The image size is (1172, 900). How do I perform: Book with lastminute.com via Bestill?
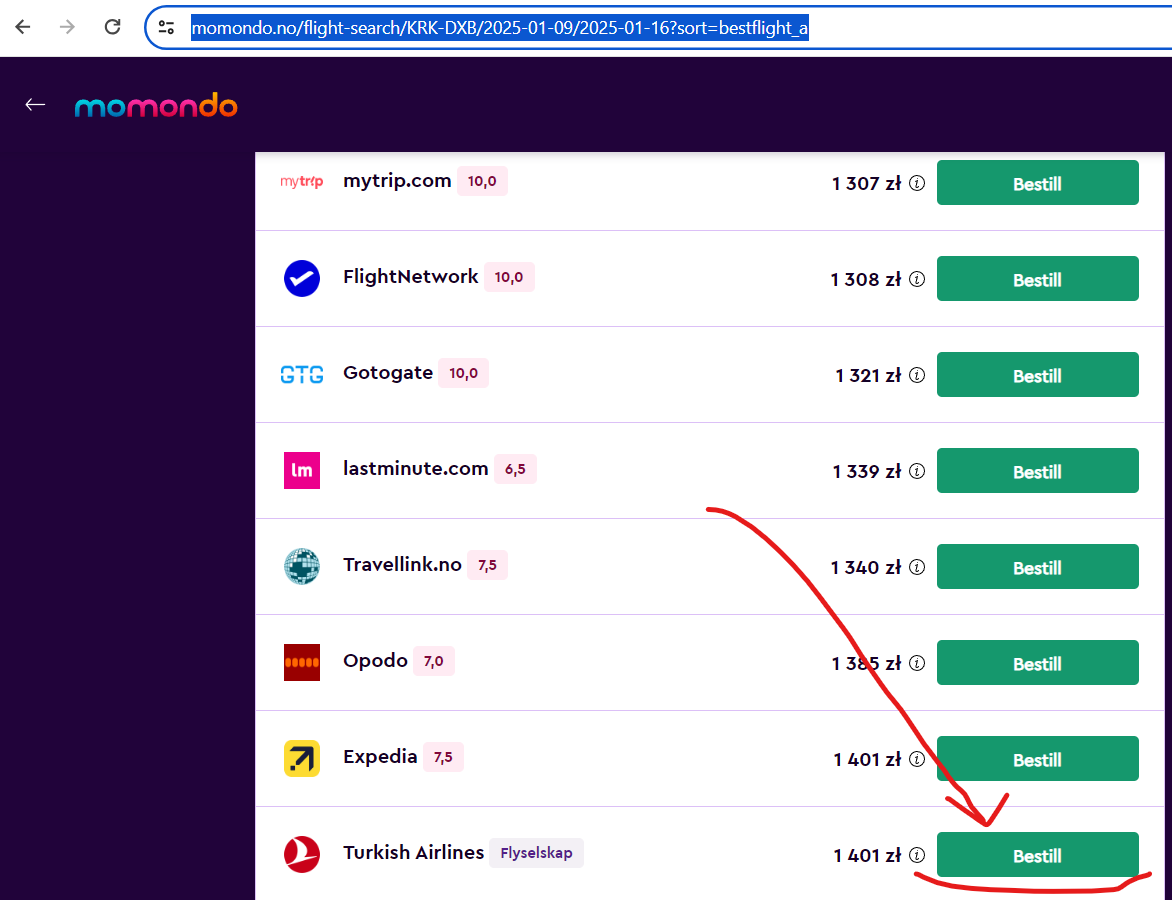[1037, 471]
